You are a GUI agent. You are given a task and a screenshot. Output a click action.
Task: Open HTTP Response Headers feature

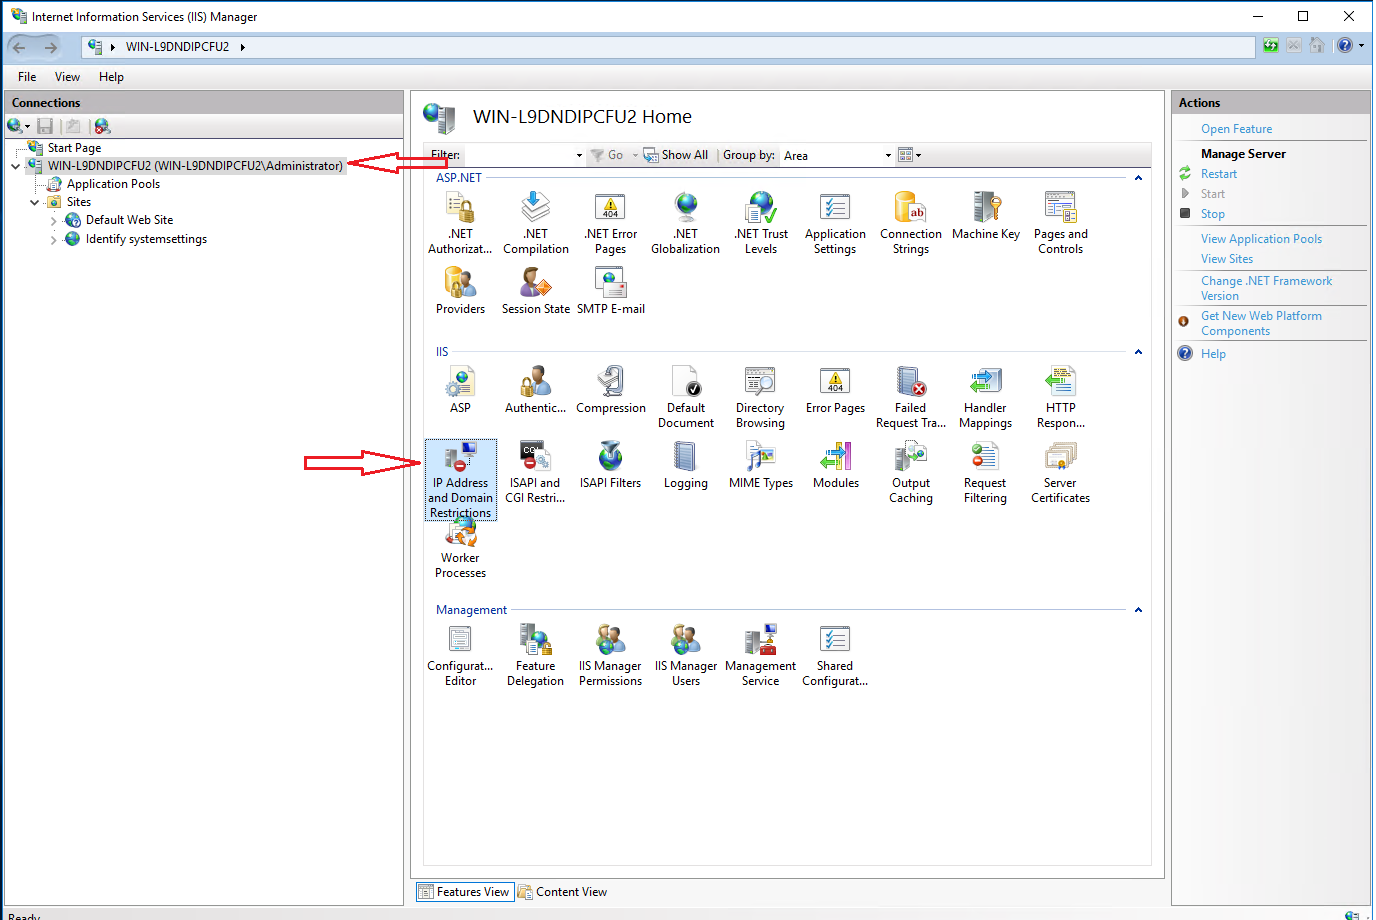click(x=1061, y=397)
